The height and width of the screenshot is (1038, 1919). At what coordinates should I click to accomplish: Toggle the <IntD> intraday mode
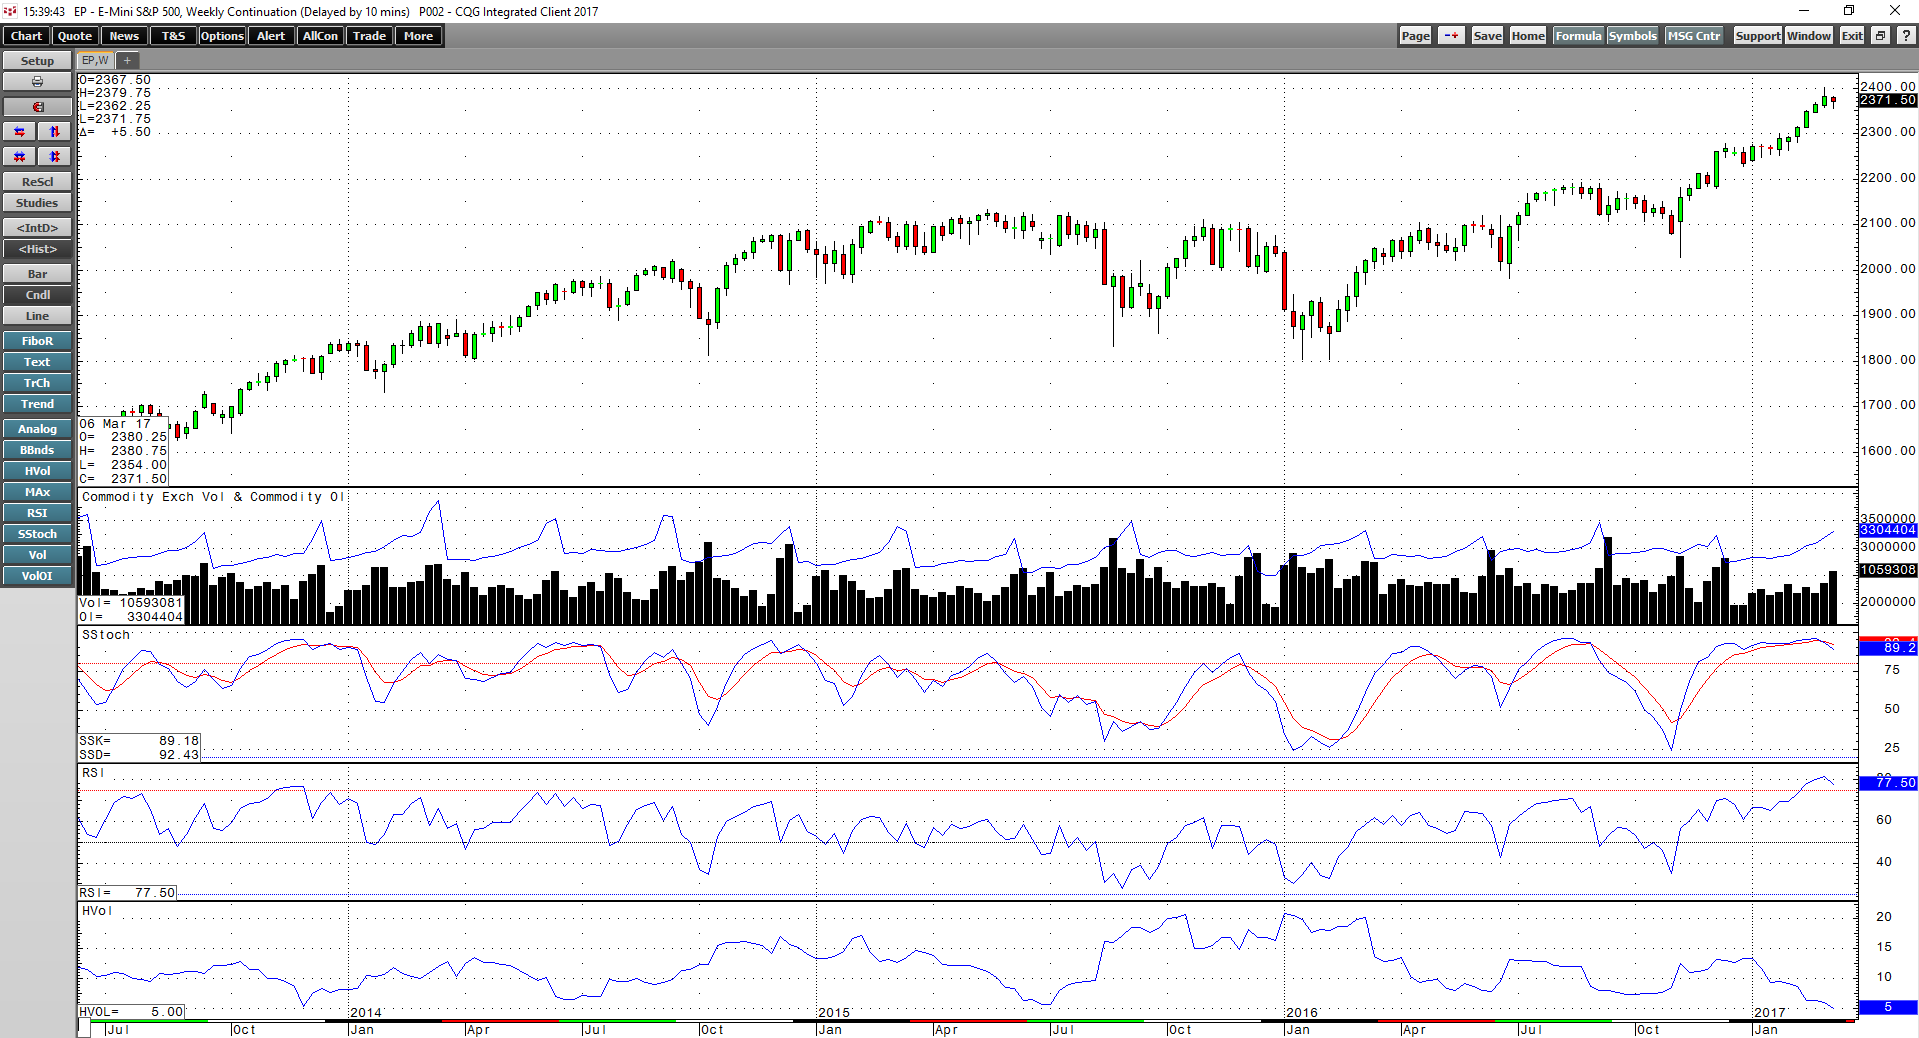[x=37, y=228]
